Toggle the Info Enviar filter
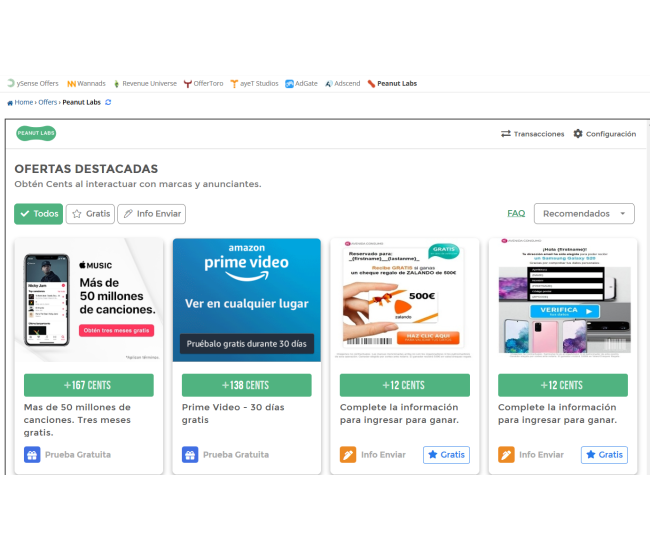The height and width of the screenshot is (550, 650). click(x=151, y=213)
